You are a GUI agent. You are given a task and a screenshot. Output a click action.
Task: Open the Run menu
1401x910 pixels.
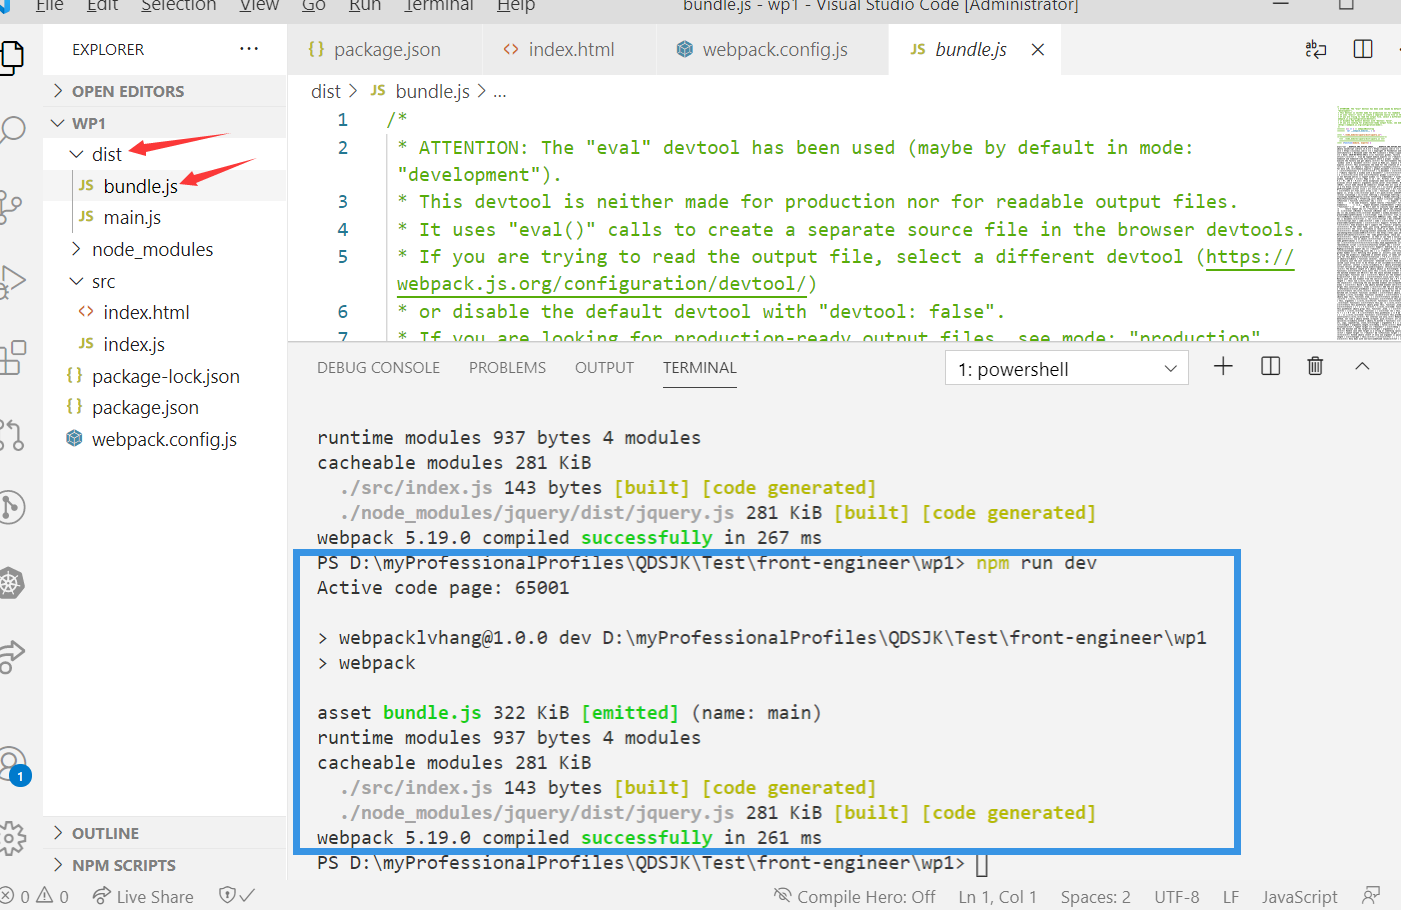point(365,6)
